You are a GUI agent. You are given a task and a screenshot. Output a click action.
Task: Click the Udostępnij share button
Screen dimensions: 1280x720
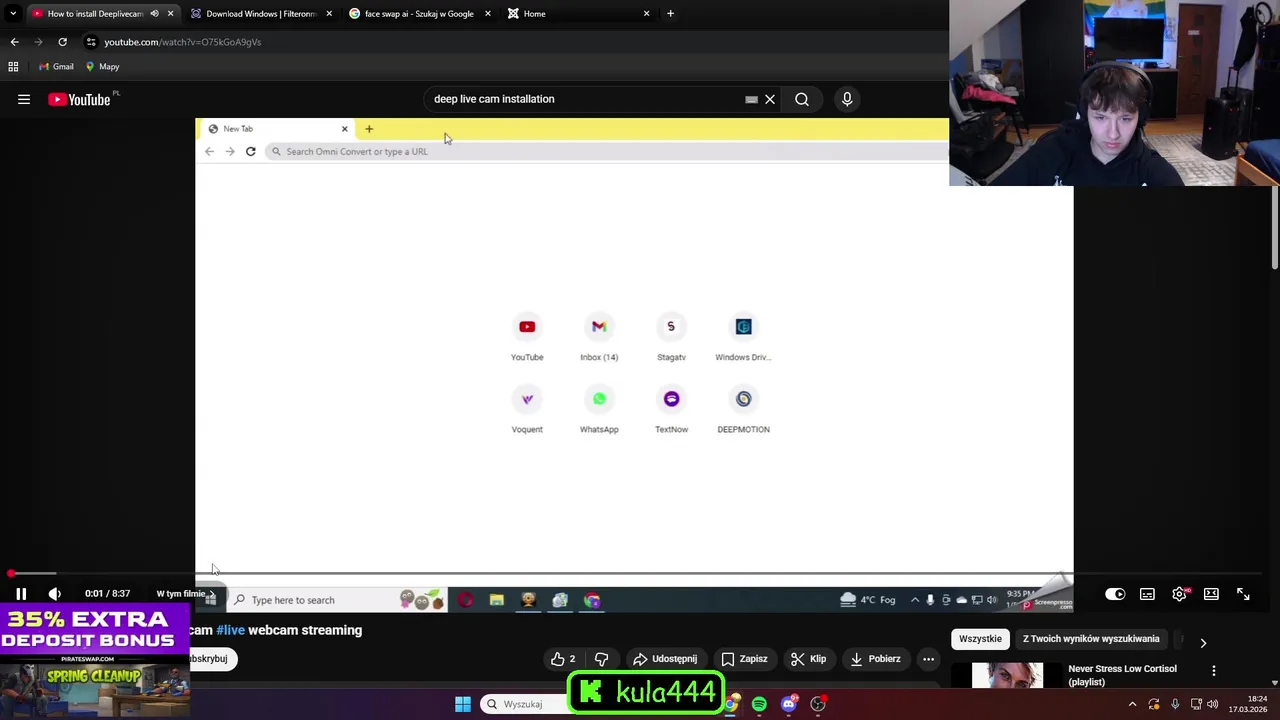(665, 659)
